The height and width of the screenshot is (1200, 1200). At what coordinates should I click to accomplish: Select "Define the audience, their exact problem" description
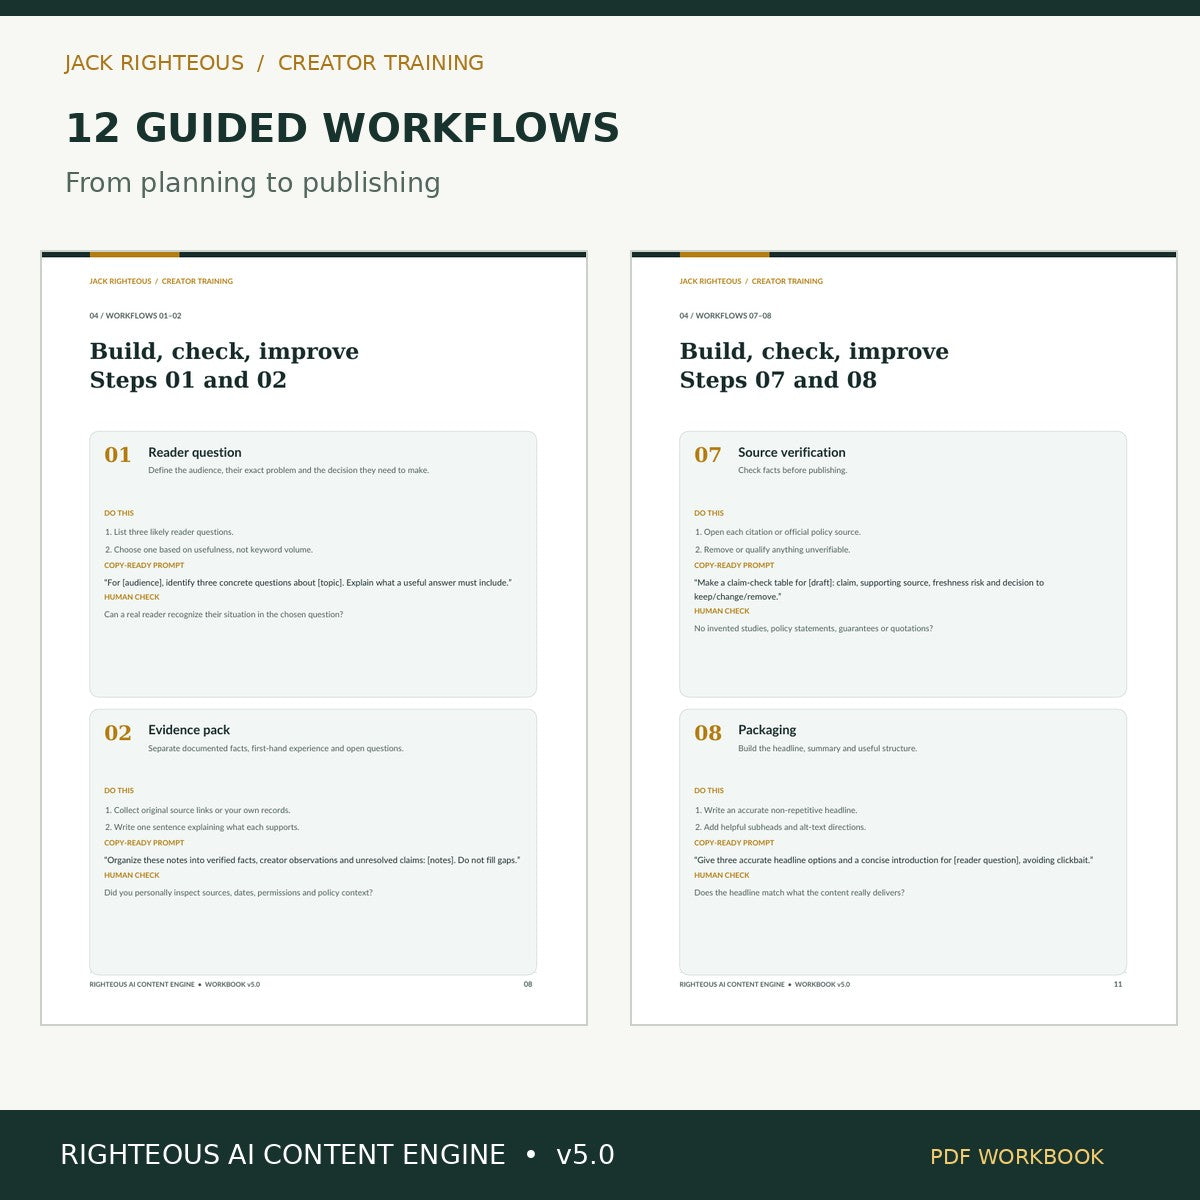pos(288,470)
